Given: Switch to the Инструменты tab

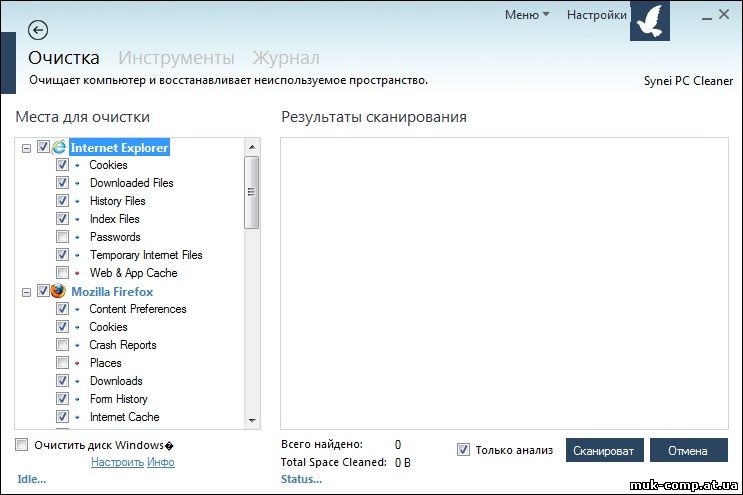Looking at the screenshot, I should point(176,58).
